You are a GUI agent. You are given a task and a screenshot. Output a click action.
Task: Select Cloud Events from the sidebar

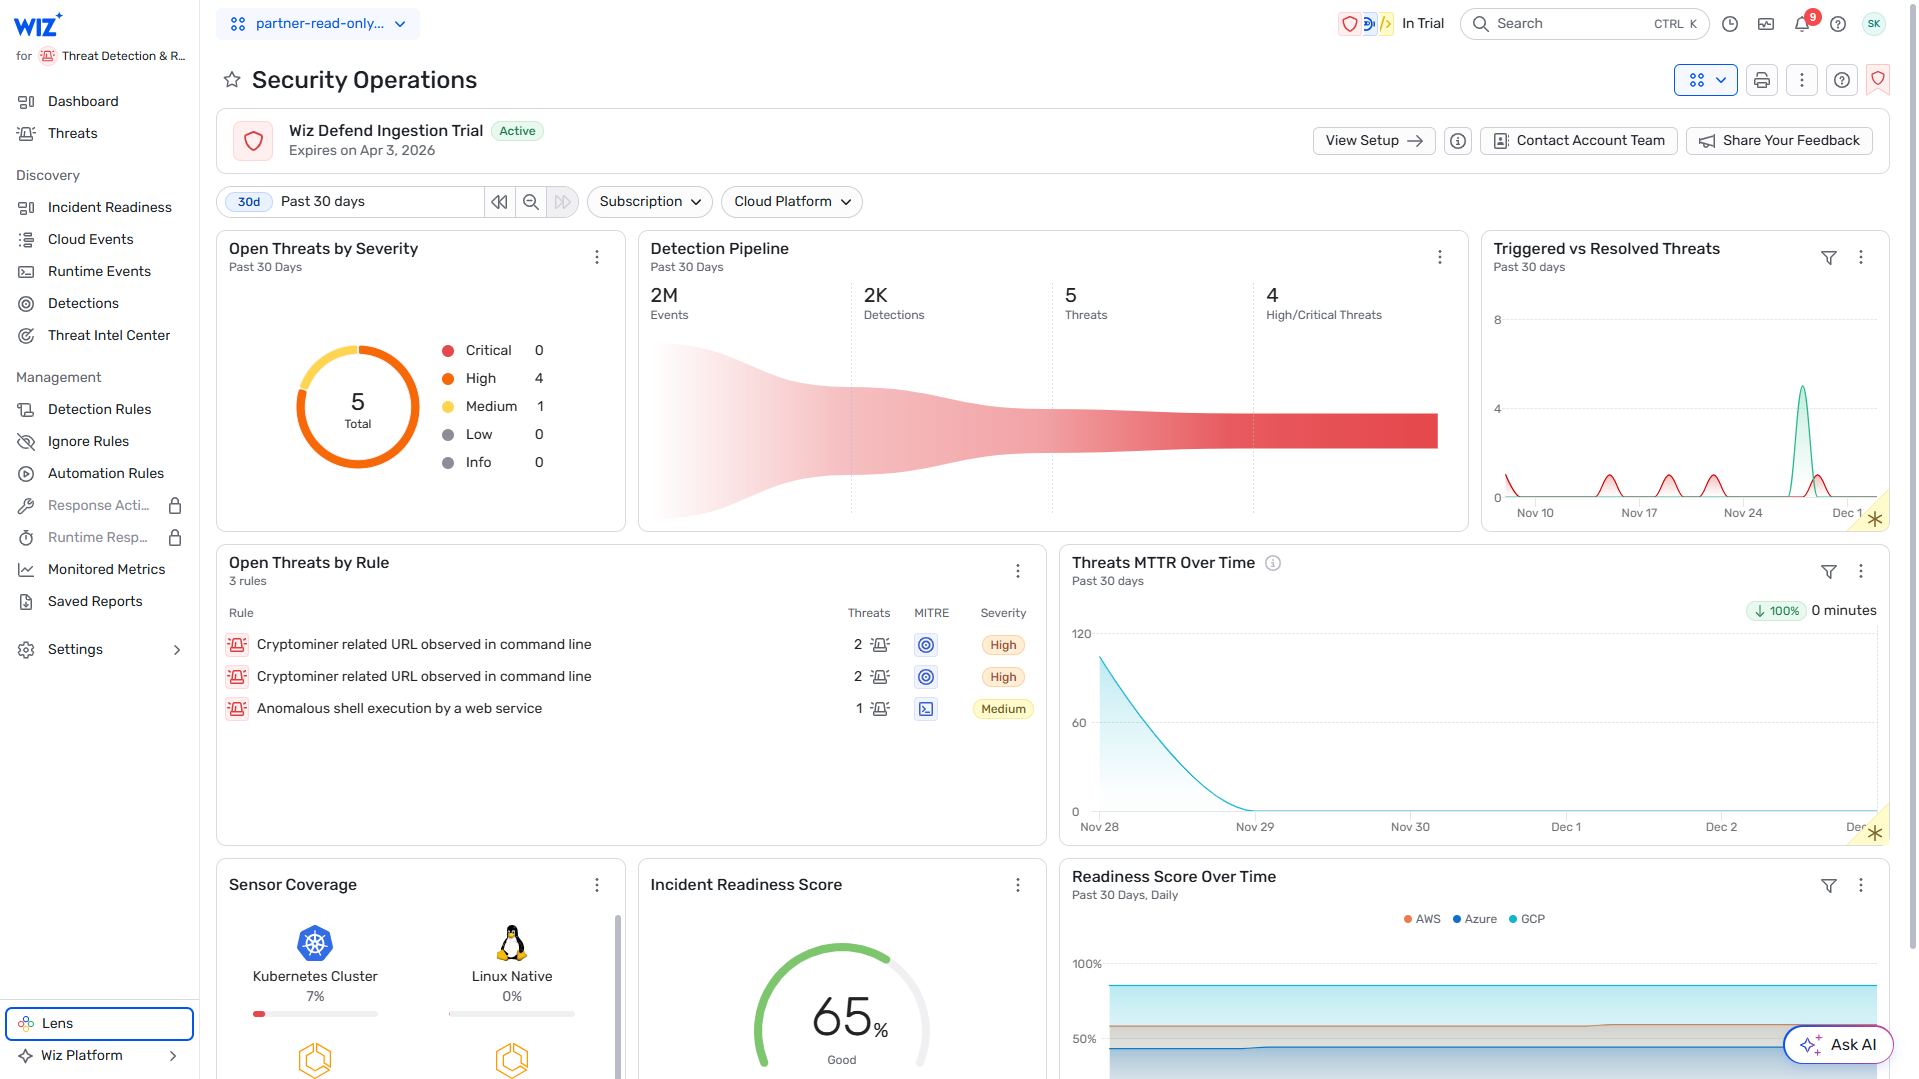click(x=90, y=239)
